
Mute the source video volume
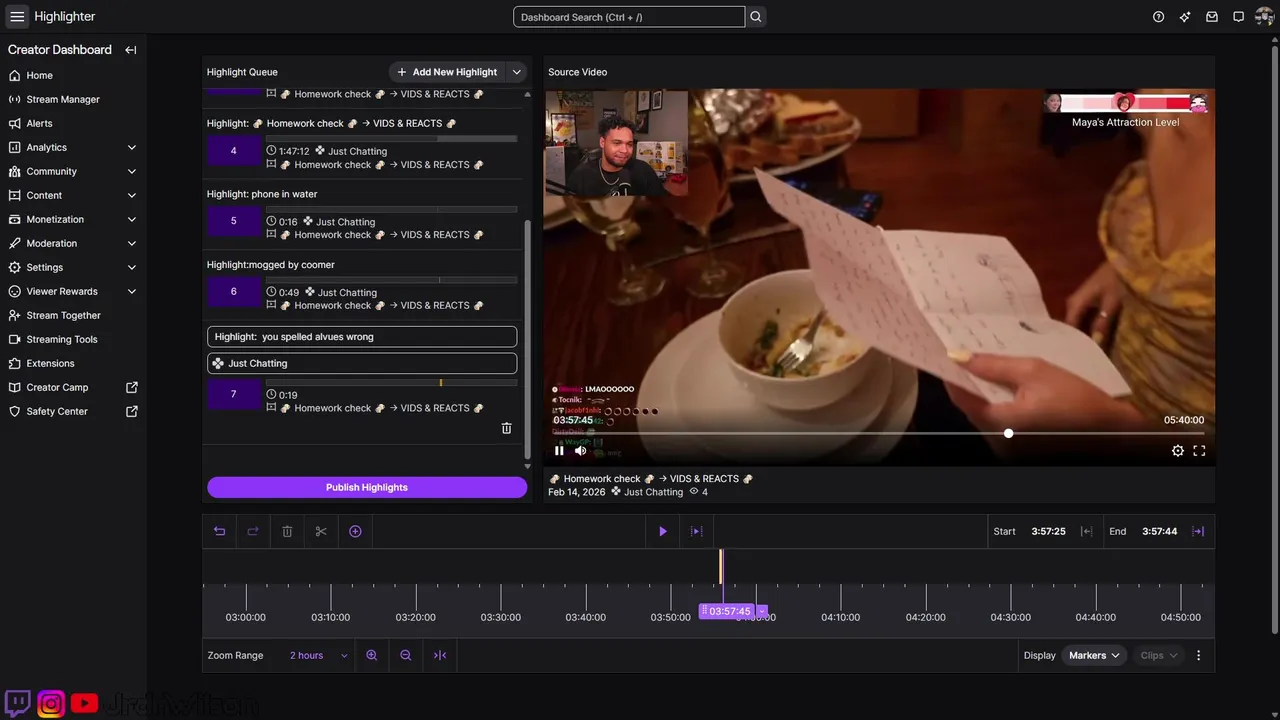[x=580, y=451]
